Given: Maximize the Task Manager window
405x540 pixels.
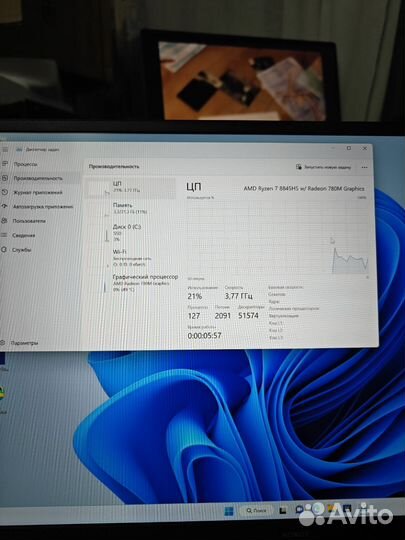Looking at the screenshot, I should point(349,148).
